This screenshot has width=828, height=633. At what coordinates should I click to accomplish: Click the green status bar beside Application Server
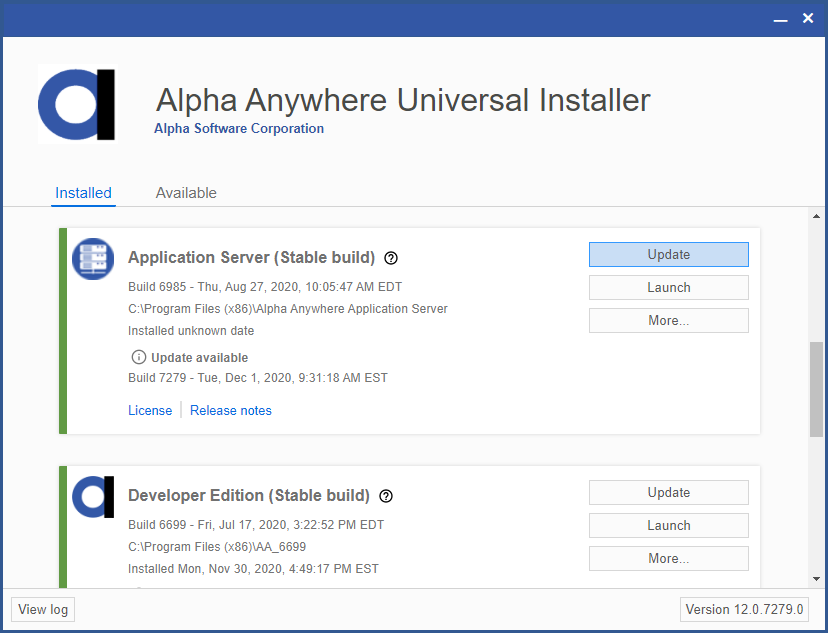coord(62,330)
